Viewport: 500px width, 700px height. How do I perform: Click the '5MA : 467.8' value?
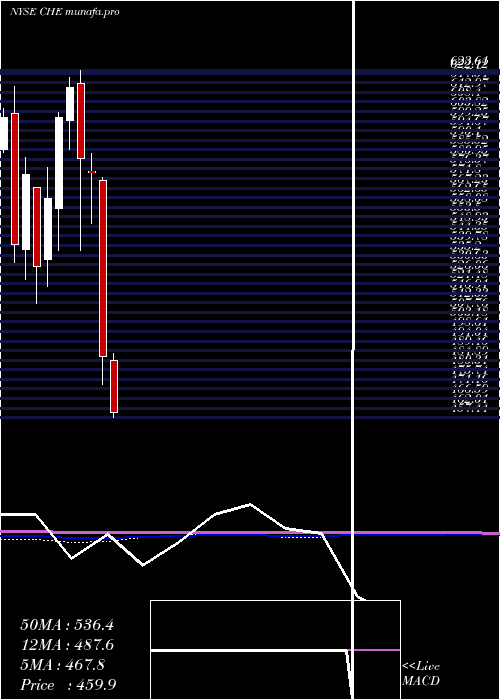coord(63,665)
